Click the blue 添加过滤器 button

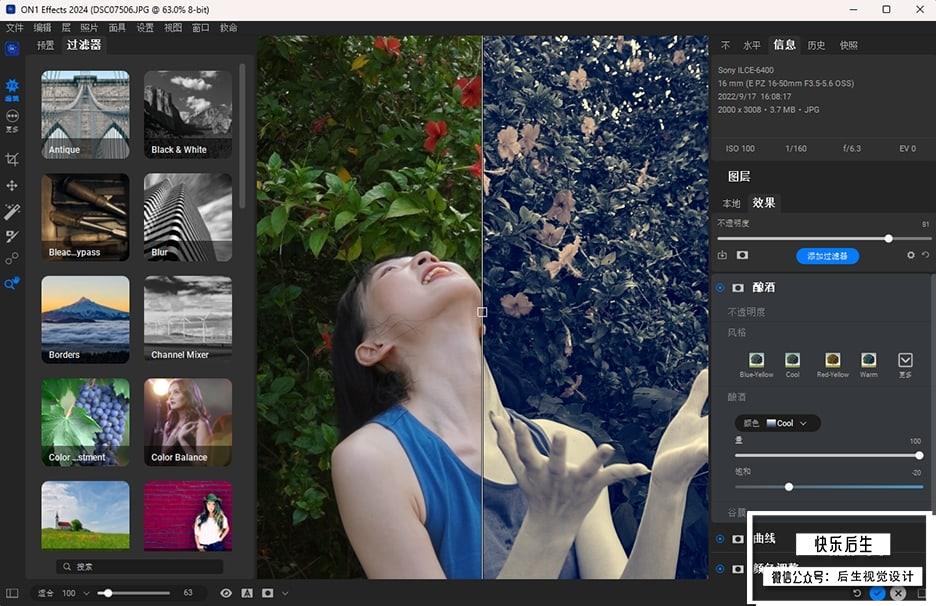point(827,256)
